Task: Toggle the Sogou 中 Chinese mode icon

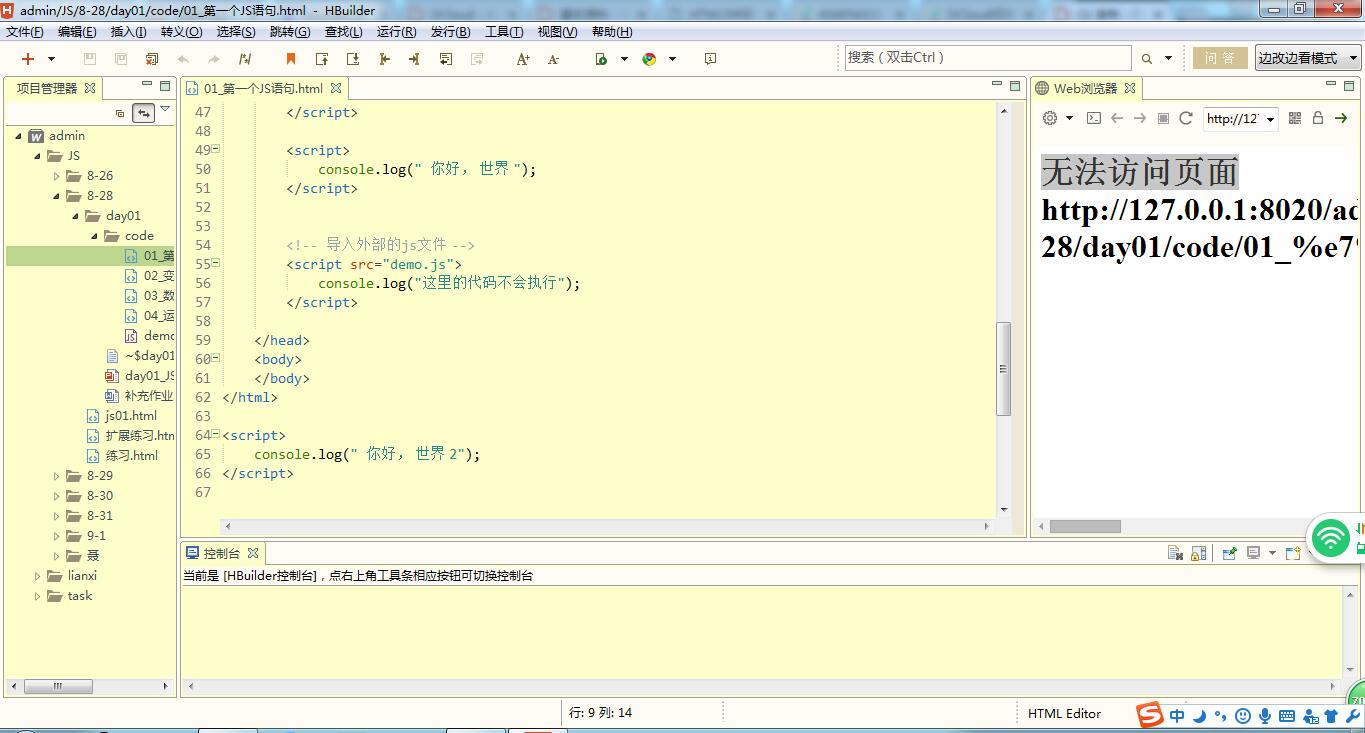Action: pyautogui.click(x=1177, y=716)
